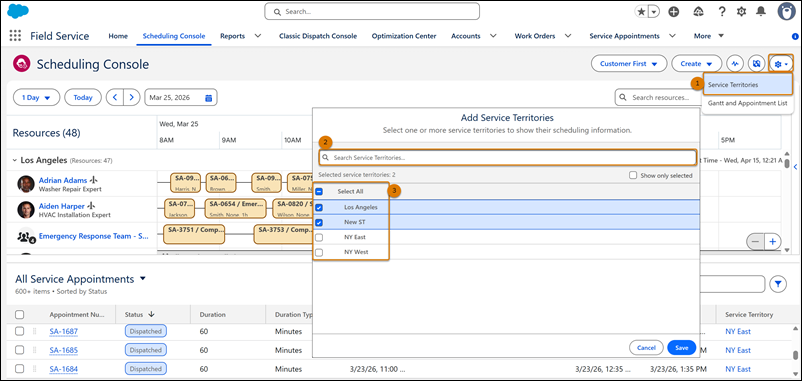This screenshot has height=381, width=802.
Task: Open the Notifications bell
Action: coord(761,12)
